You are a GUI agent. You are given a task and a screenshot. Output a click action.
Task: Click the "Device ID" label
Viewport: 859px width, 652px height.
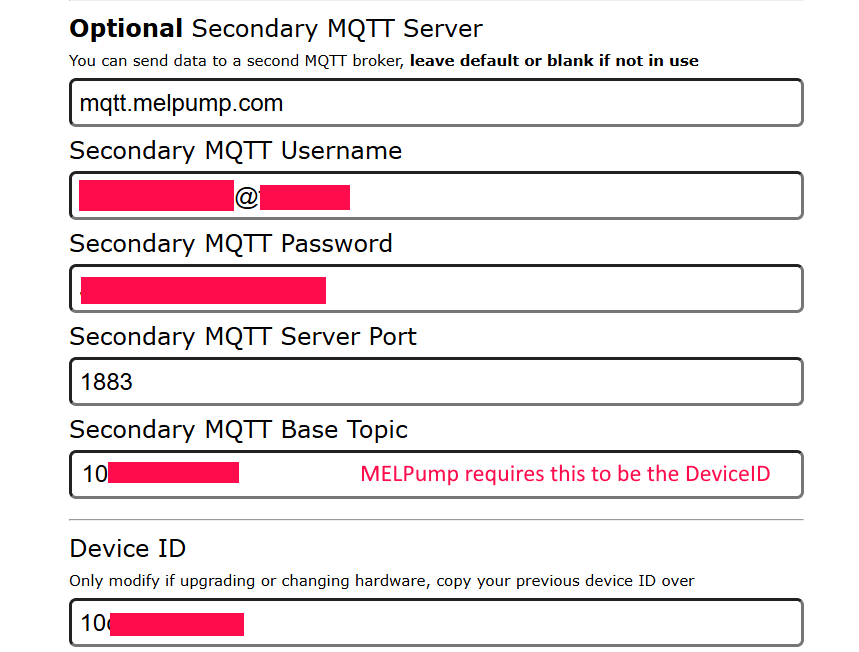tap(127, 549)
